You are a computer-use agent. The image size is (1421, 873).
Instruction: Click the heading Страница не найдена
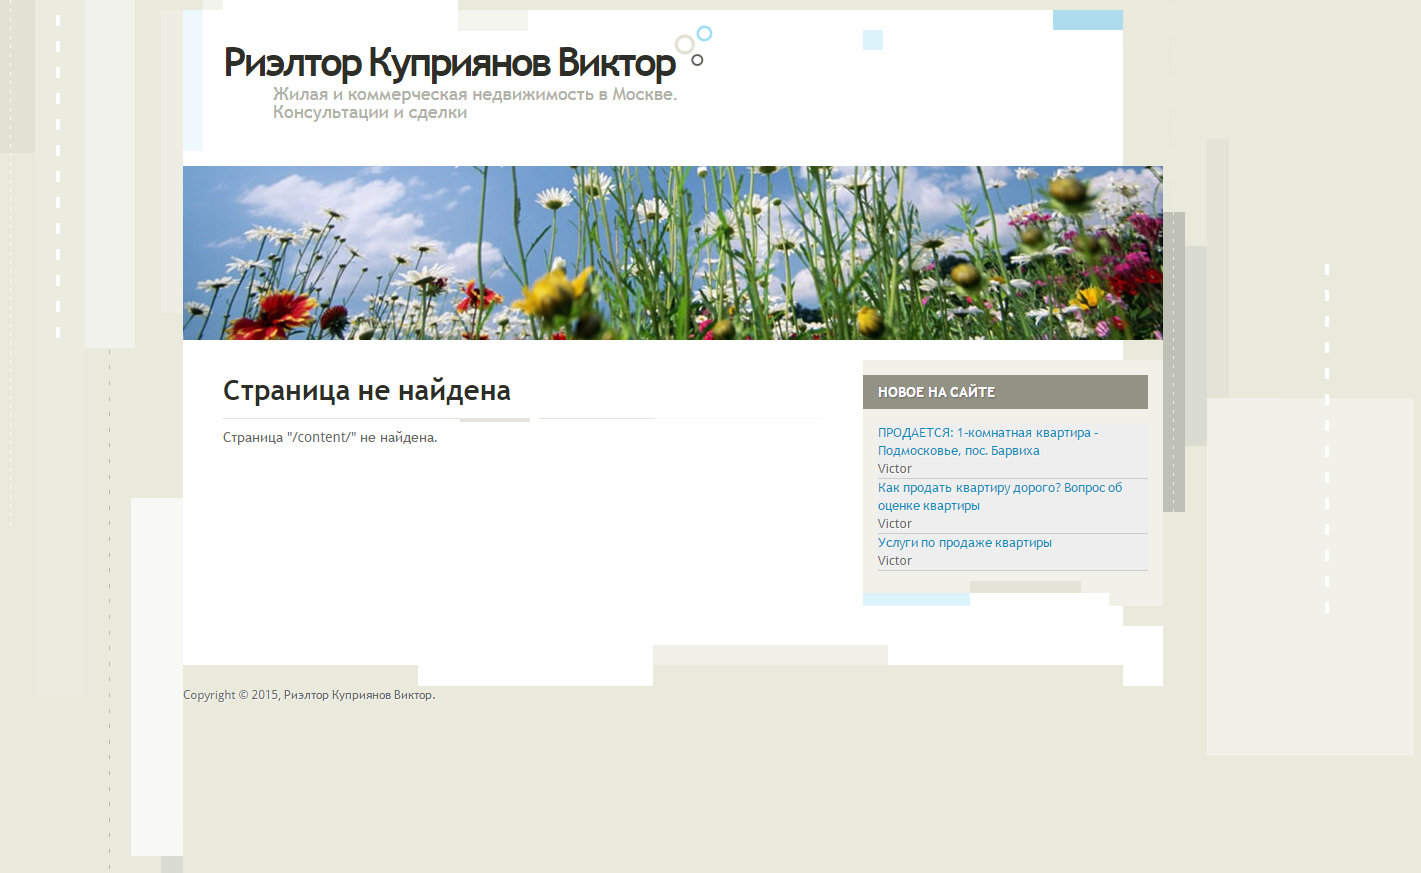pos(367,390)
